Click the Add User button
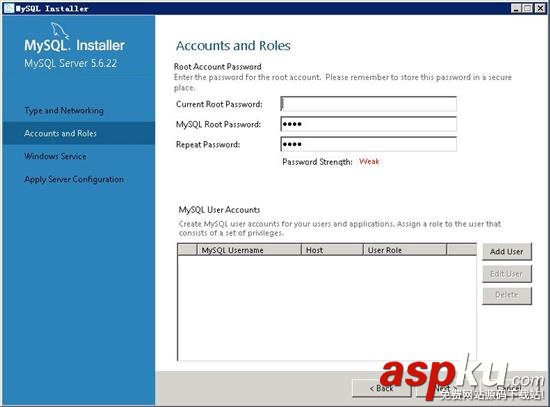Screen dimensions: 550x407 point(507,252)
